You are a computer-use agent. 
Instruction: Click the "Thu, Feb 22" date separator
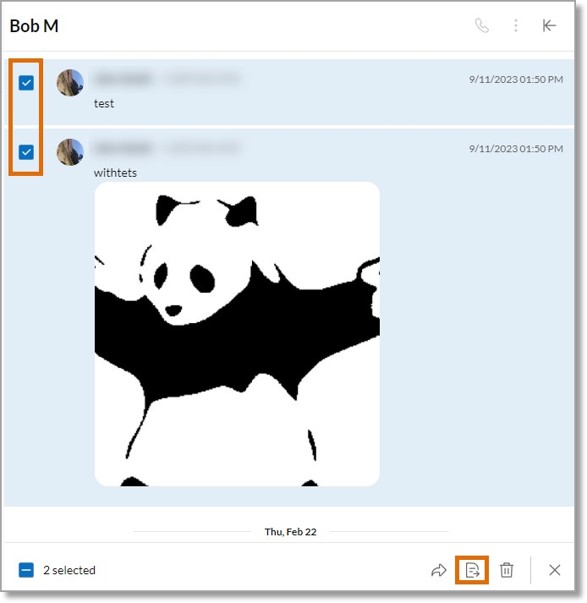click(x=290, y=532)
